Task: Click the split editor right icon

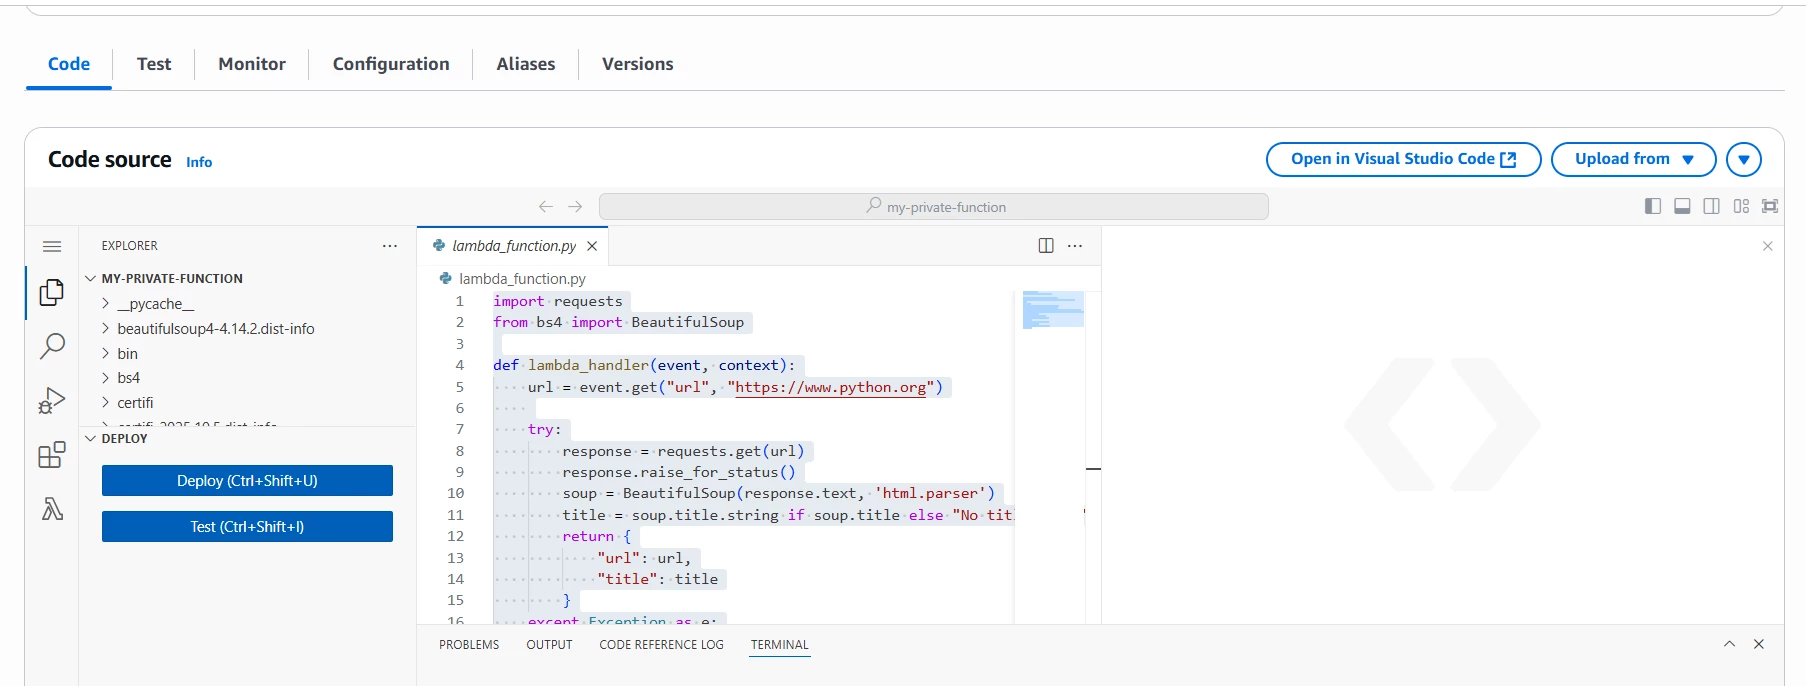Action: pyautogui.click(x=1046, y=246)
